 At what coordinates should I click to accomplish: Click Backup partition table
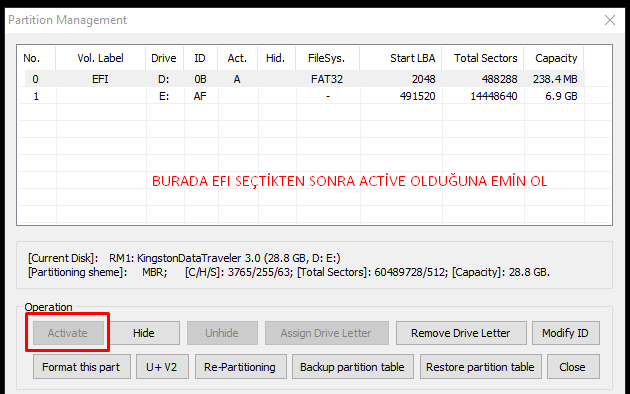click(x=352, y=367)
